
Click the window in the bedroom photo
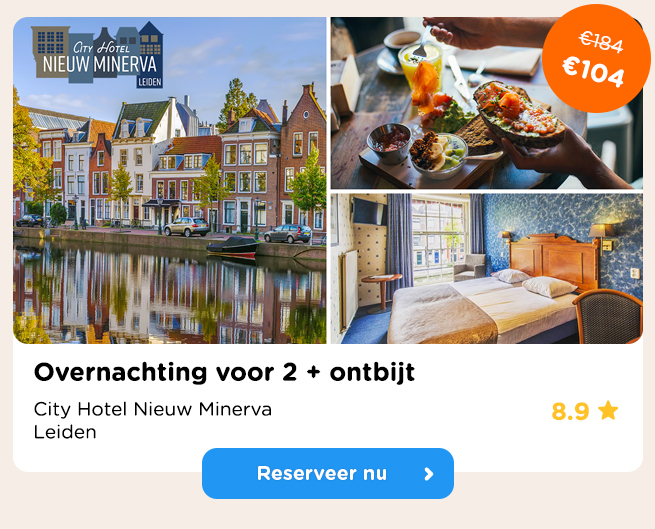coord(439,239)
